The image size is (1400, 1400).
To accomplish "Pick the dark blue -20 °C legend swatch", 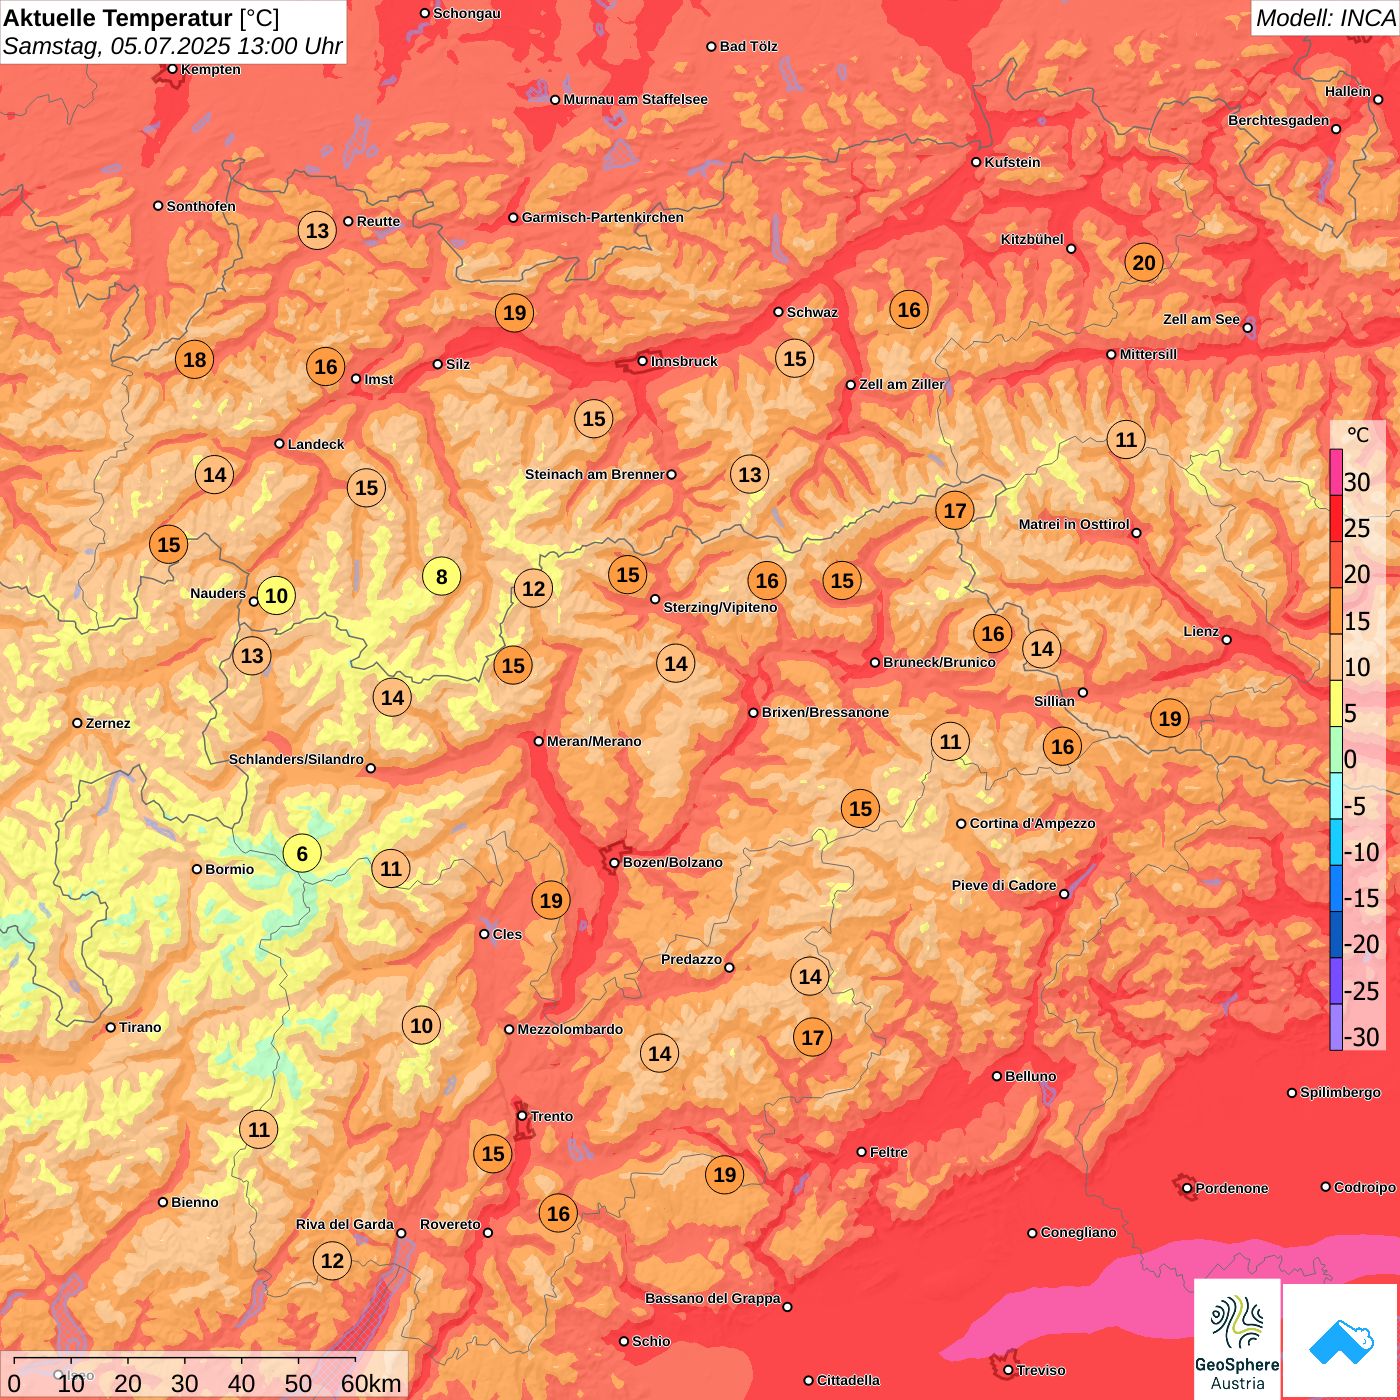I will pos(1336,935).
